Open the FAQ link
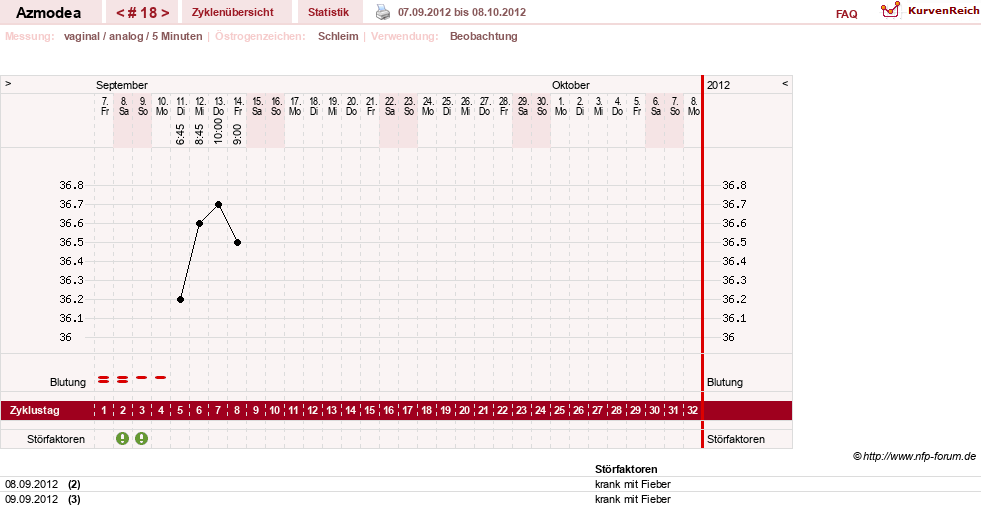 [846, 14]
